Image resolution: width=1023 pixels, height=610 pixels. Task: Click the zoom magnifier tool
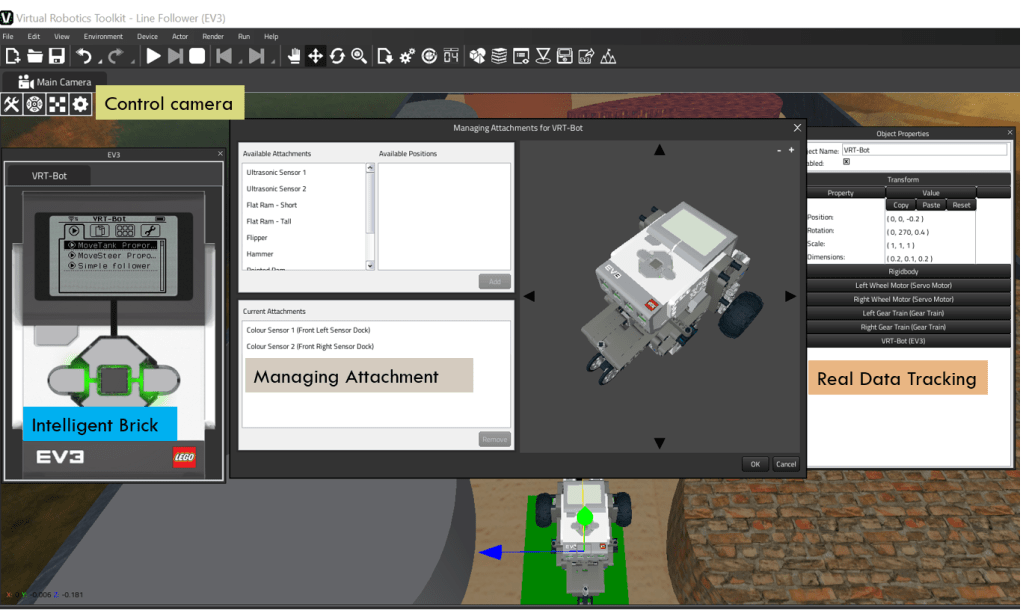click(x=359, y=57)
